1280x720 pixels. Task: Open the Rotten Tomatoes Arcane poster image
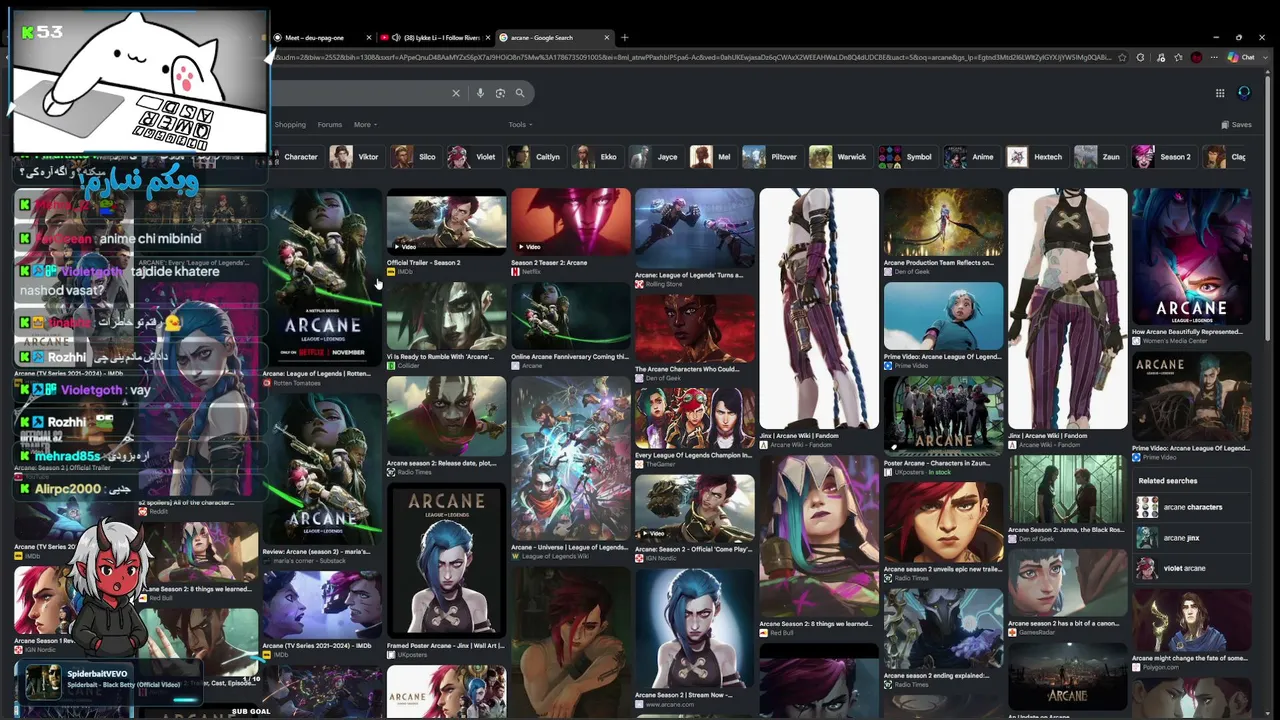322,278
